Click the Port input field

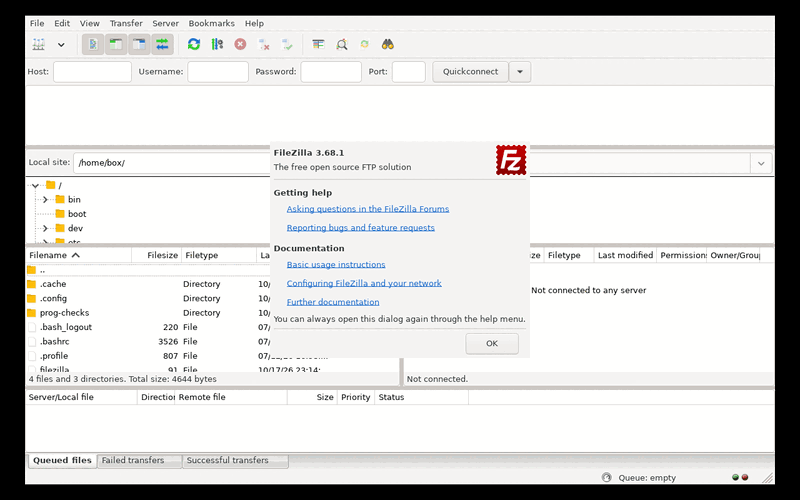pyautogui.click(x=409, y=71)
